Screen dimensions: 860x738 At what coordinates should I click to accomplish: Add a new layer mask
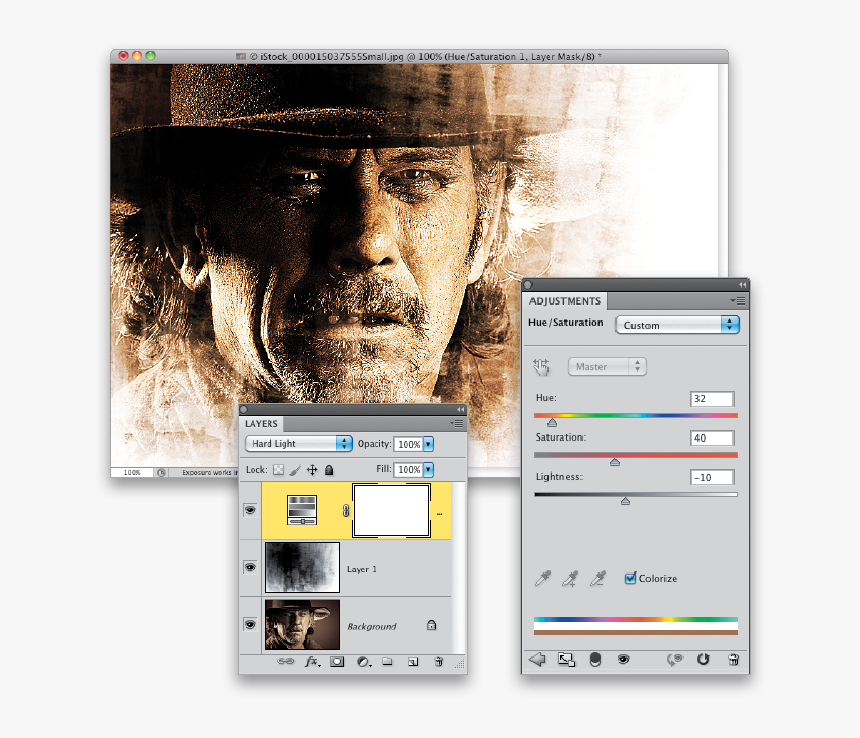click(x=339, y=662)
